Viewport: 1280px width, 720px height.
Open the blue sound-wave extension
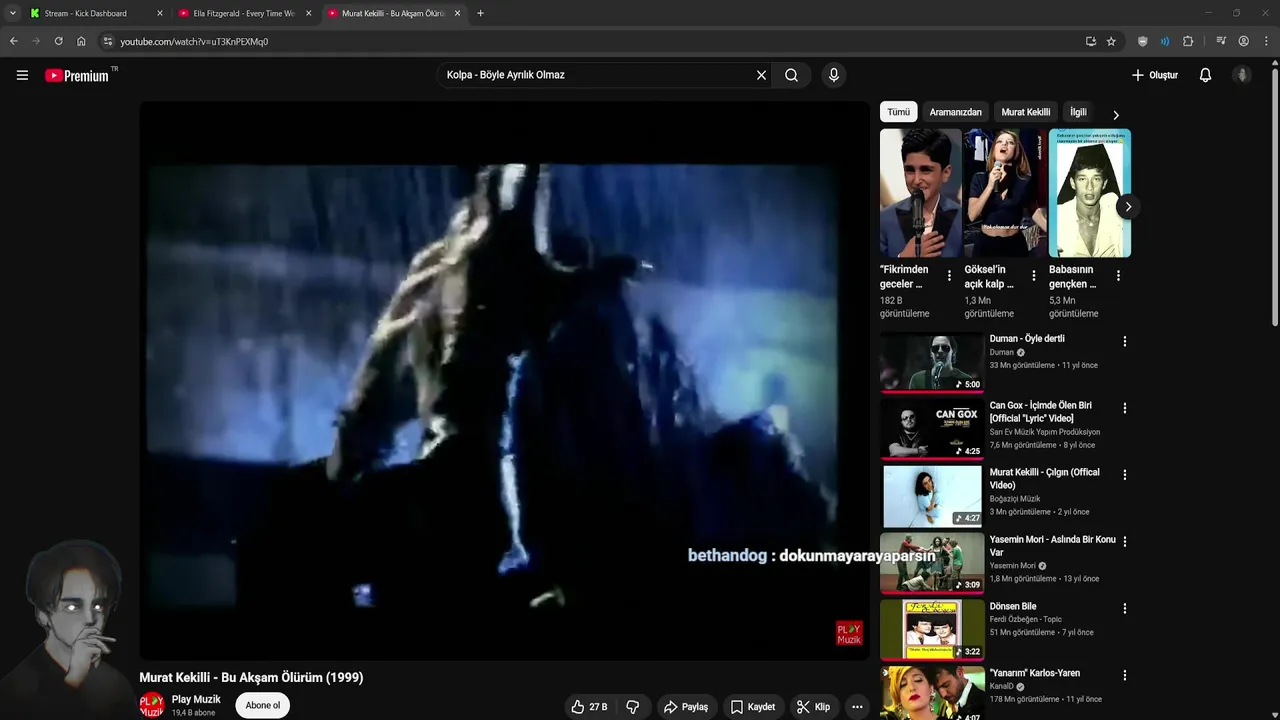click(1165, 41)
